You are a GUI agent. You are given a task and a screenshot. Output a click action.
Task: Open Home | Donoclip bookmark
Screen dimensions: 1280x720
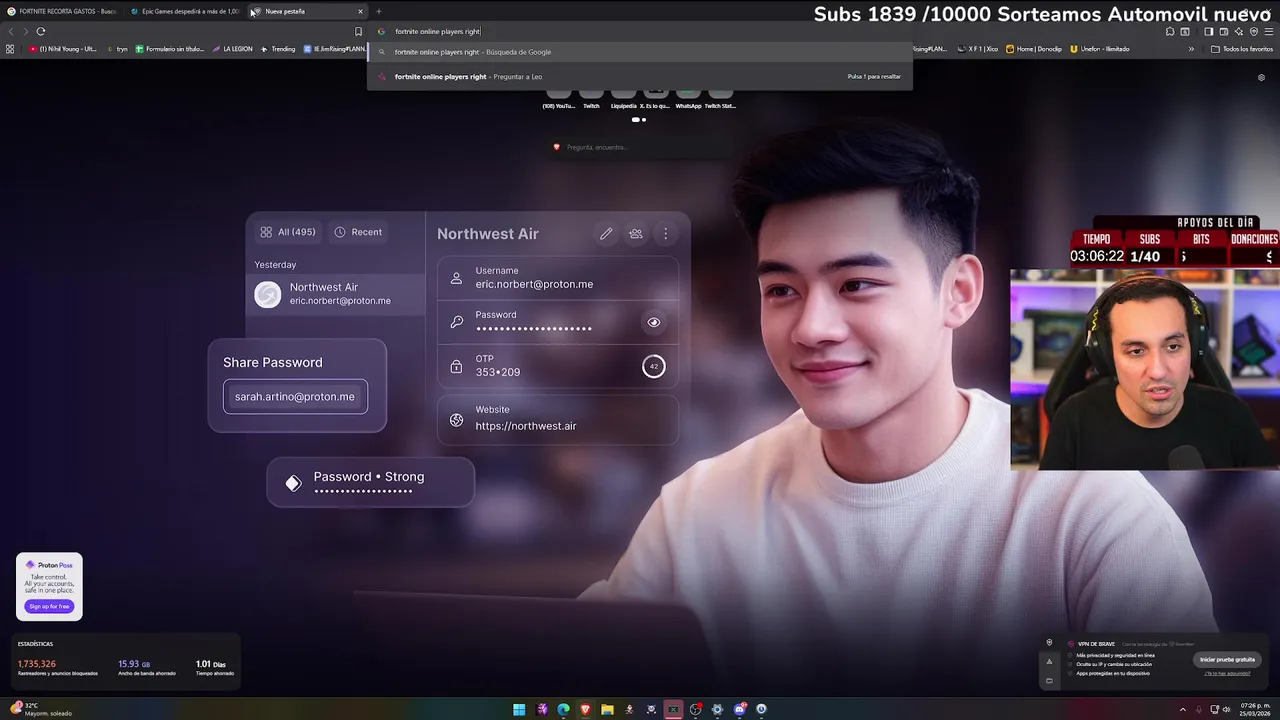point(1034,48)
